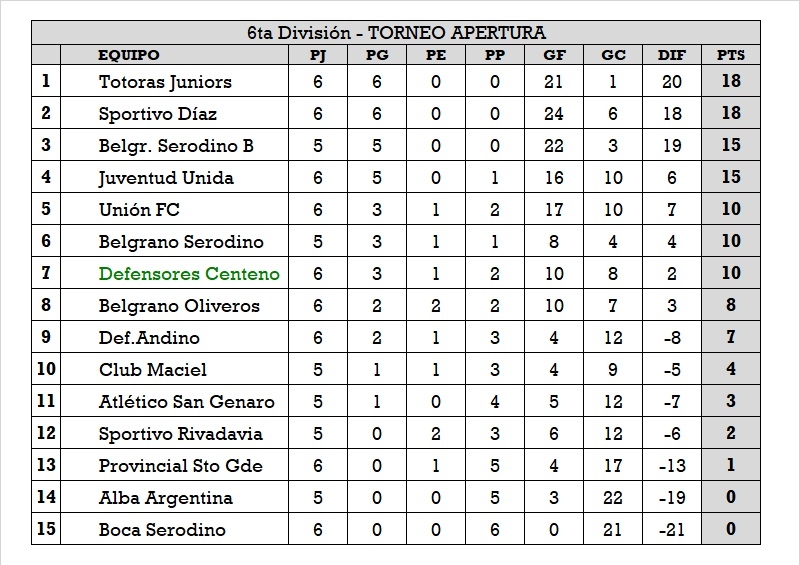The image size is (799, 565).
Task: Click the DIF column header
Action: click(672, 55)
